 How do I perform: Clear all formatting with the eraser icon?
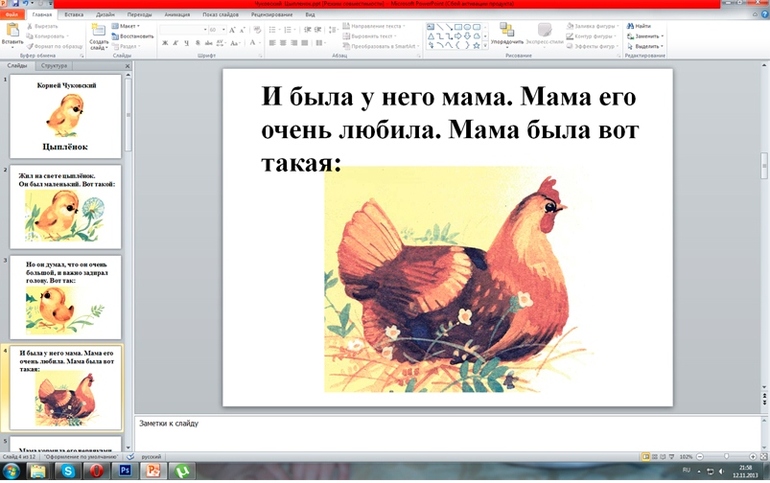pyautogui.click(x=257, y=30)
